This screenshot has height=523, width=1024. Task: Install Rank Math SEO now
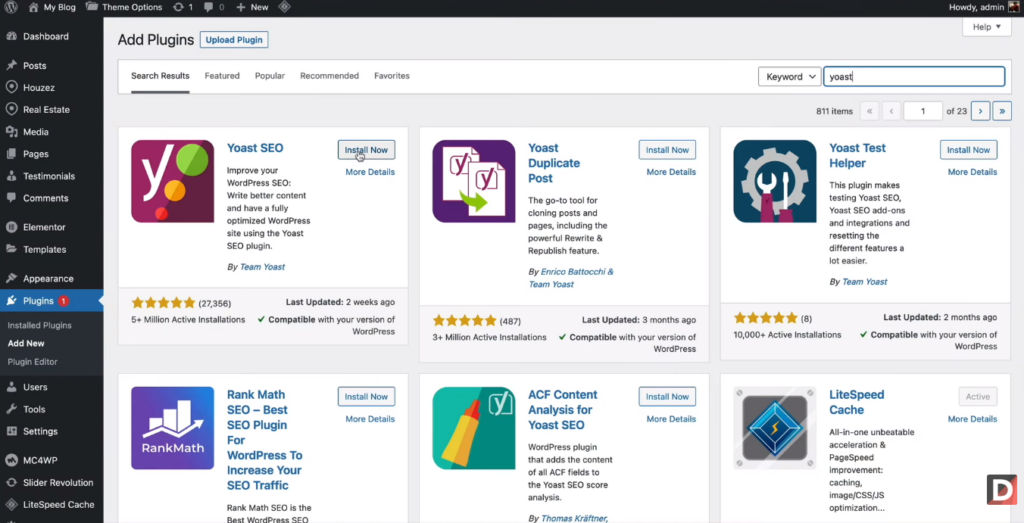366,396
